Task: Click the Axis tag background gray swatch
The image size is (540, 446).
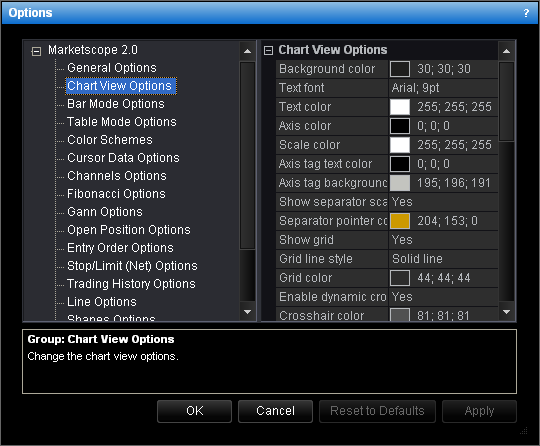Action: pyautogui.click(x=400, y=183)
